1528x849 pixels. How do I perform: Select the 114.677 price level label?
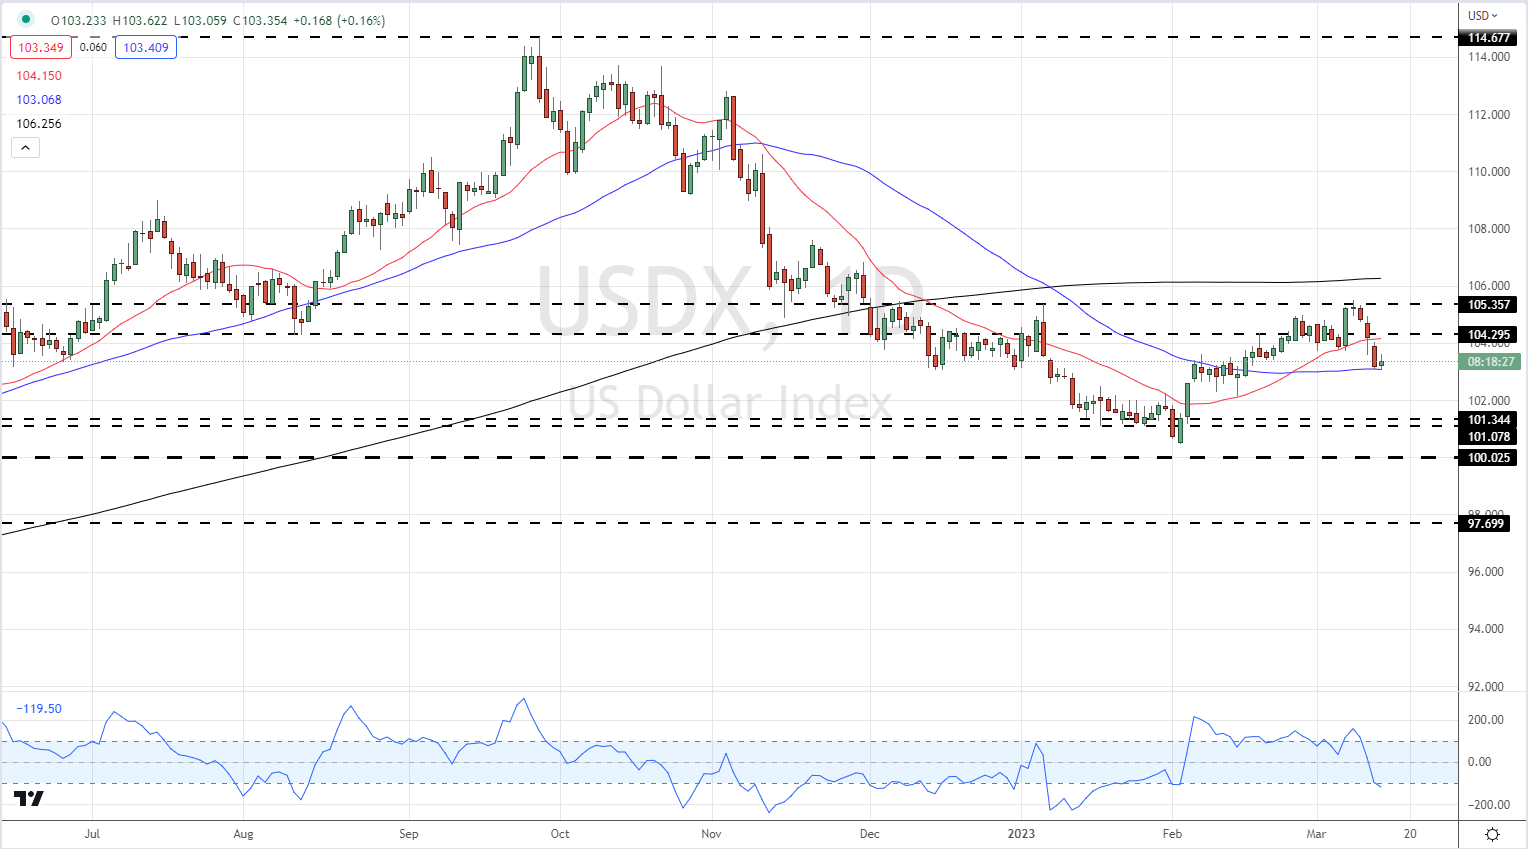[1489, 38]
